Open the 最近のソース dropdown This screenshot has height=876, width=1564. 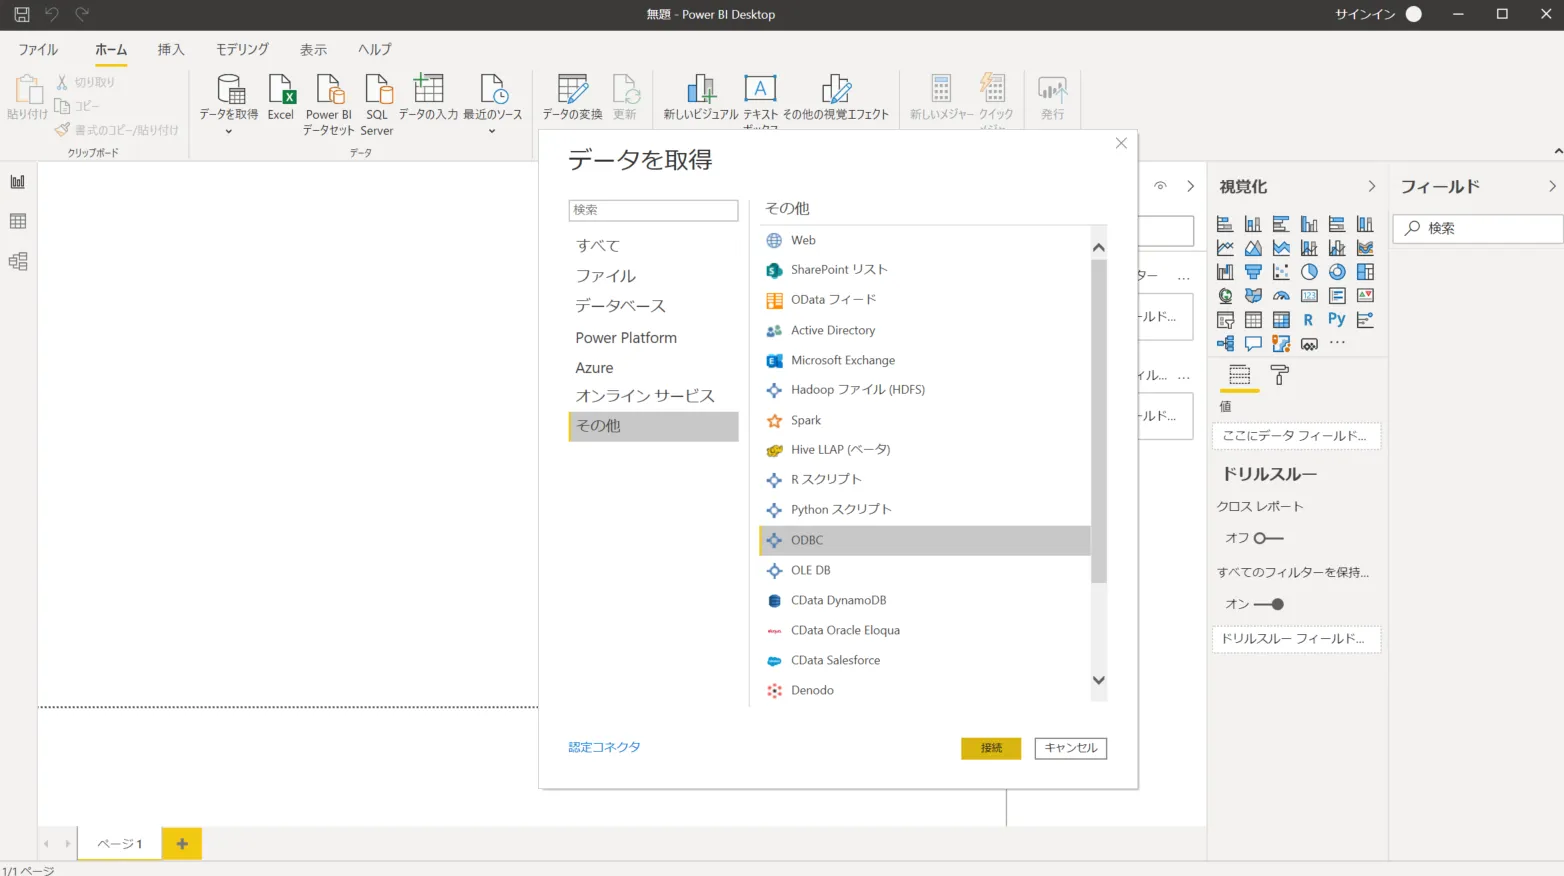pos(492,132)
